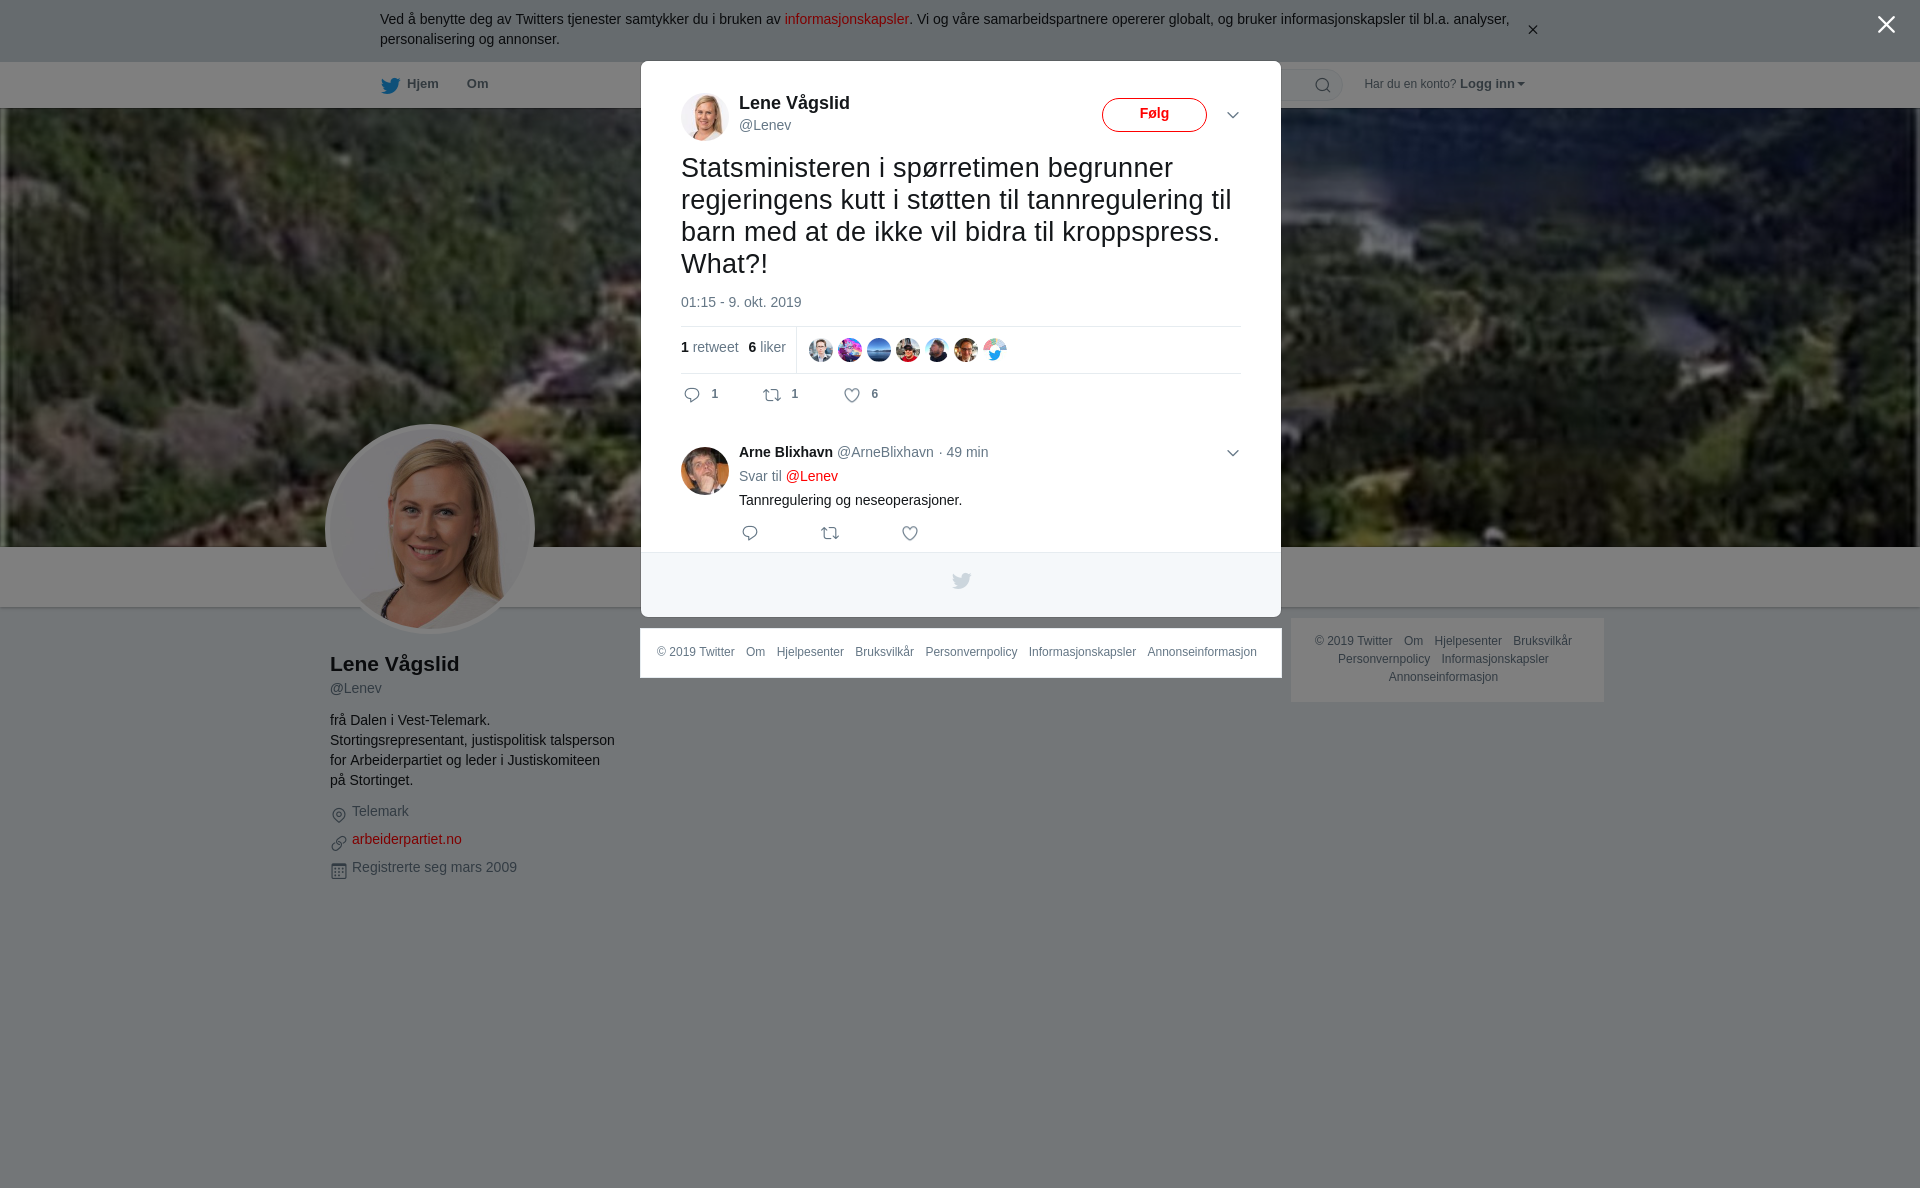Like the main tweet with heart icon
The width and height of the screenshot is (1920, 1188).
(852, 395)
